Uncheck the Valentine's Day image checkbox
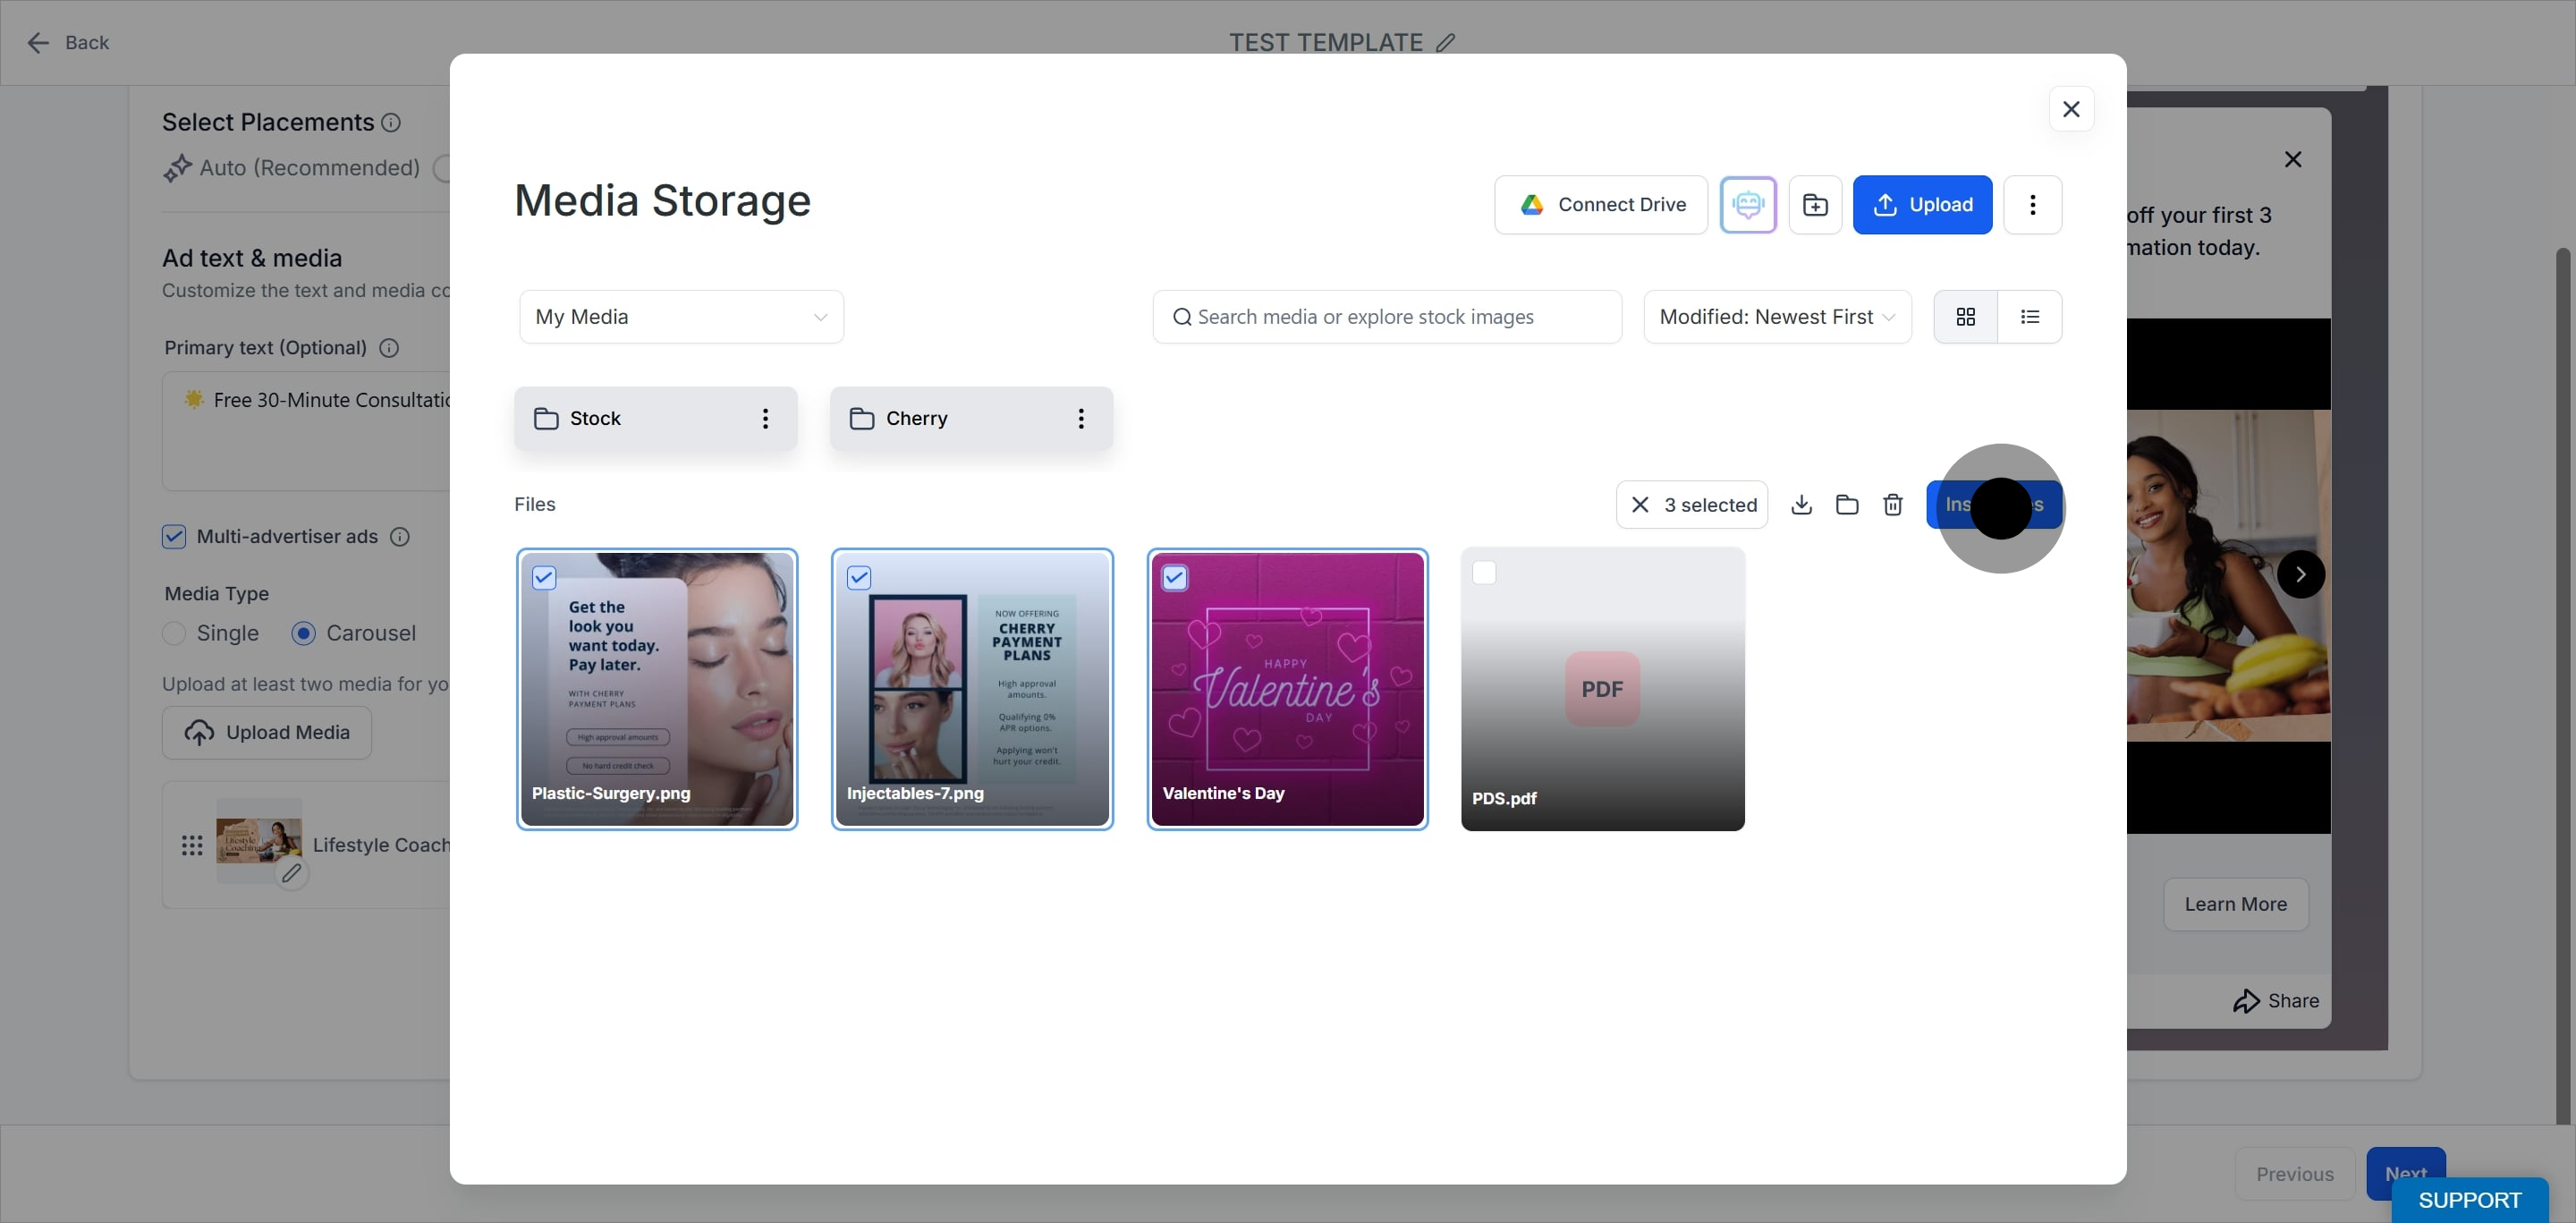This screenshot has height=1223, width=2576. [x=1174, y=578]
